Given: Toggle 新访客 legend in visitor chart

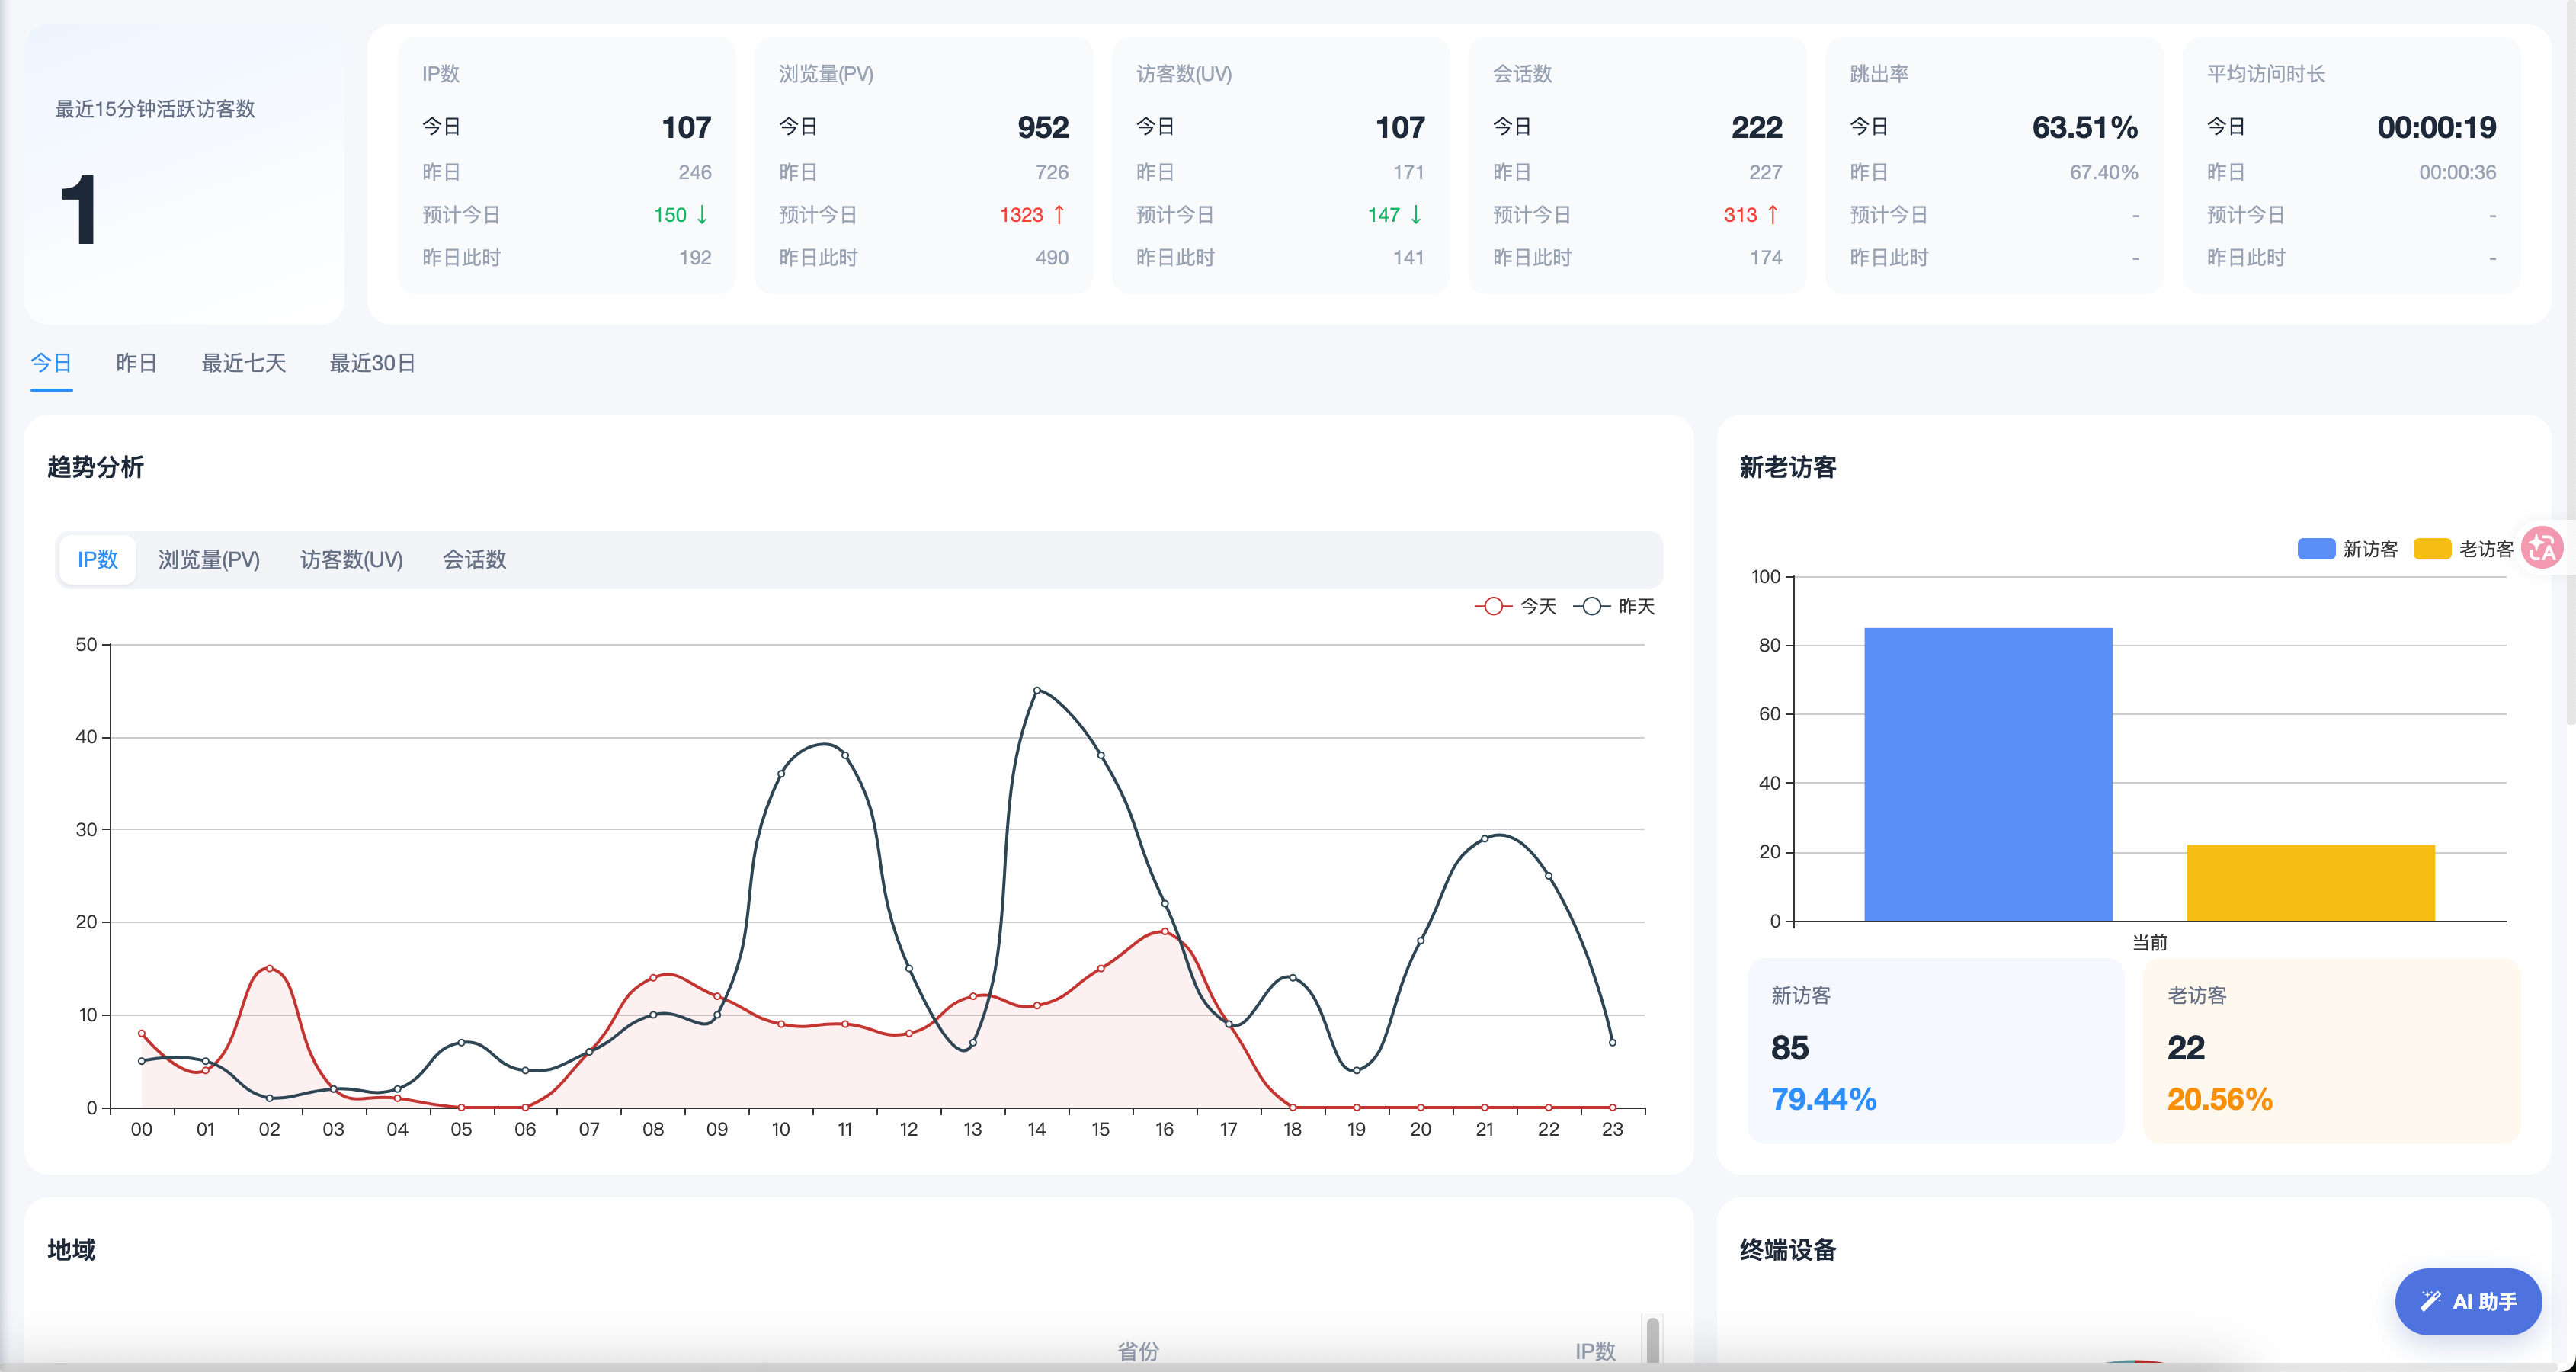Looking at the screenshot, I should pos(2347,549).
